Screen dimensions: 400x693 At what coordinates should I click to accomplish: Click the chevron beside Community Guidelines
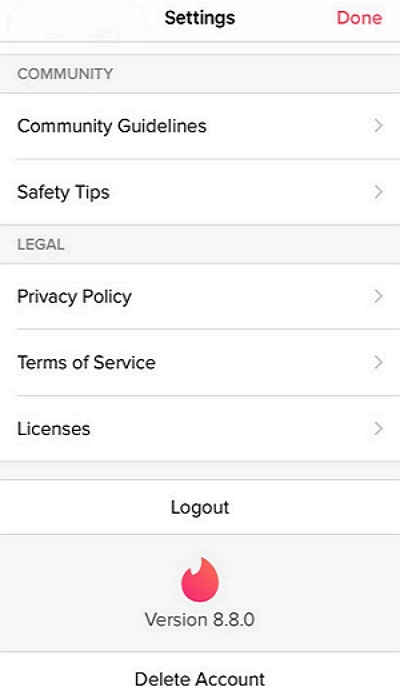(x=378, y=126)
